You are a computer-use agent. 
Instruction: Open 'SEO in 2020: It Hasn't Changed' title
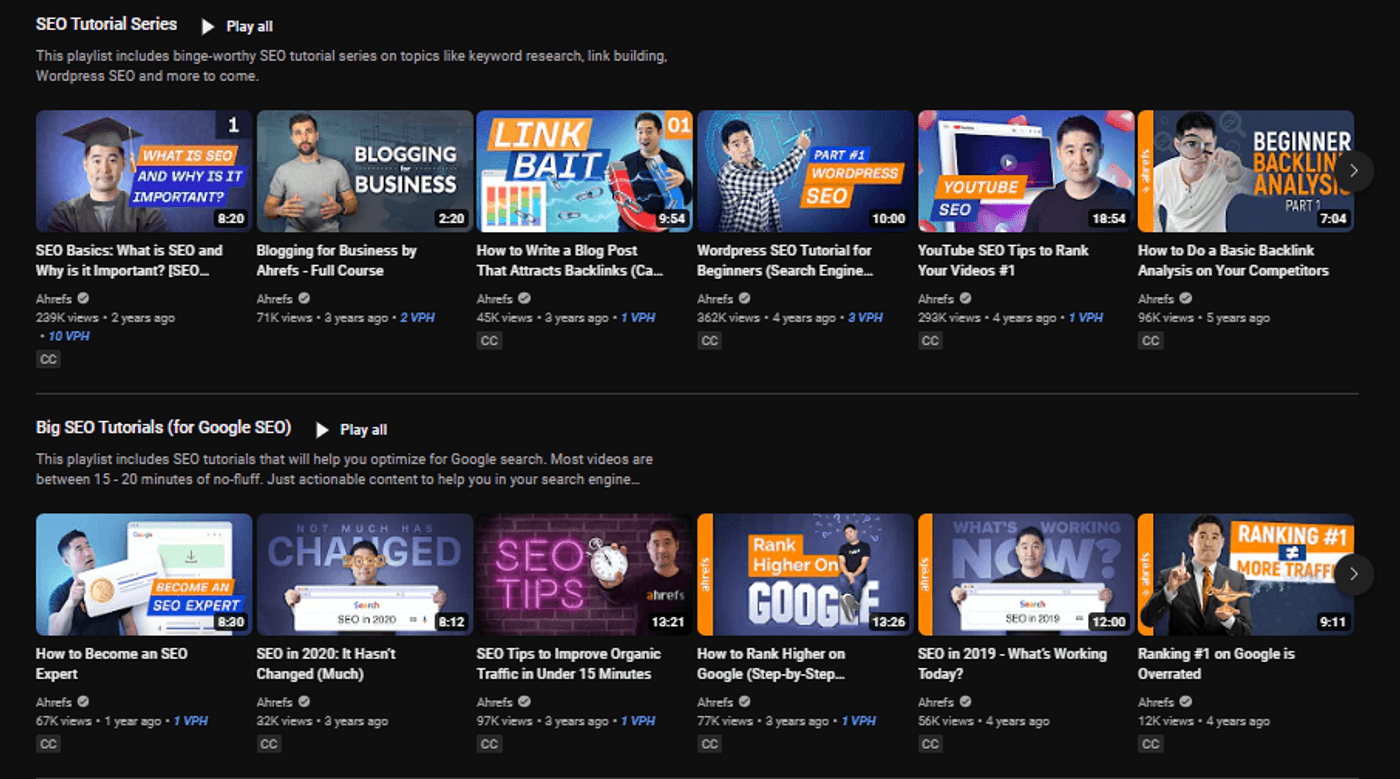[326, 663]
